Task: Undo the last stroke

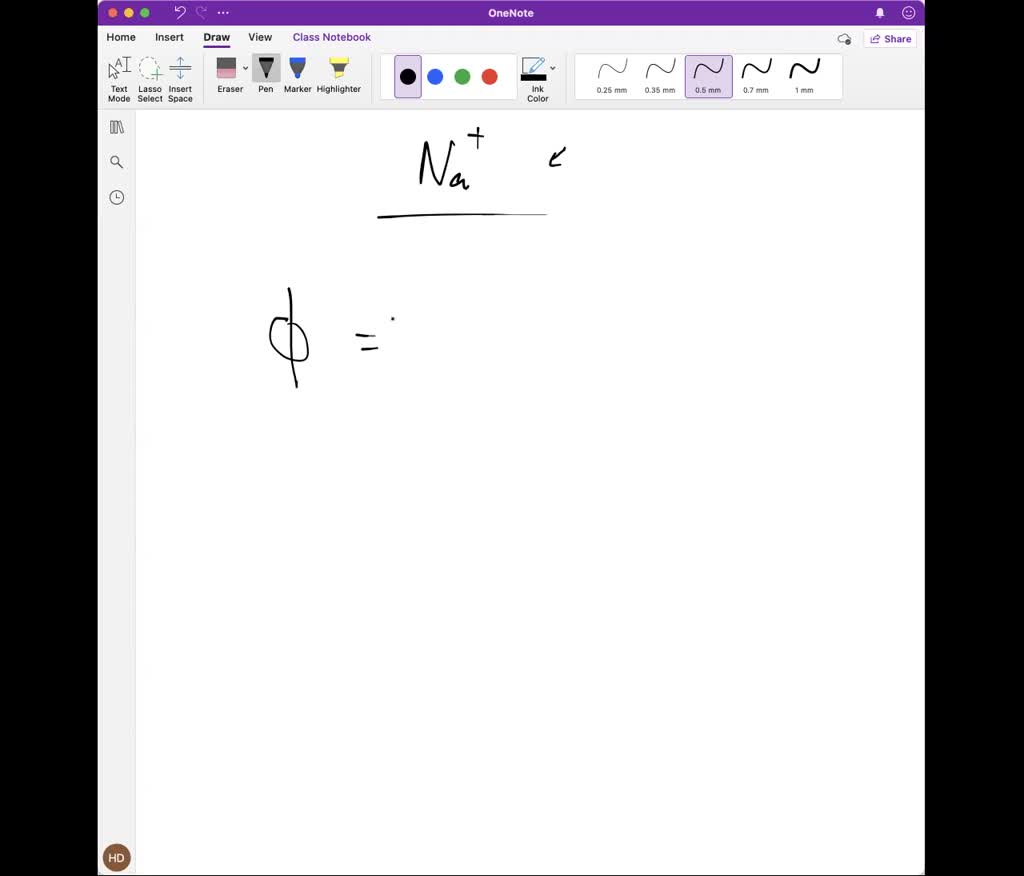Action: coord(178,12)
